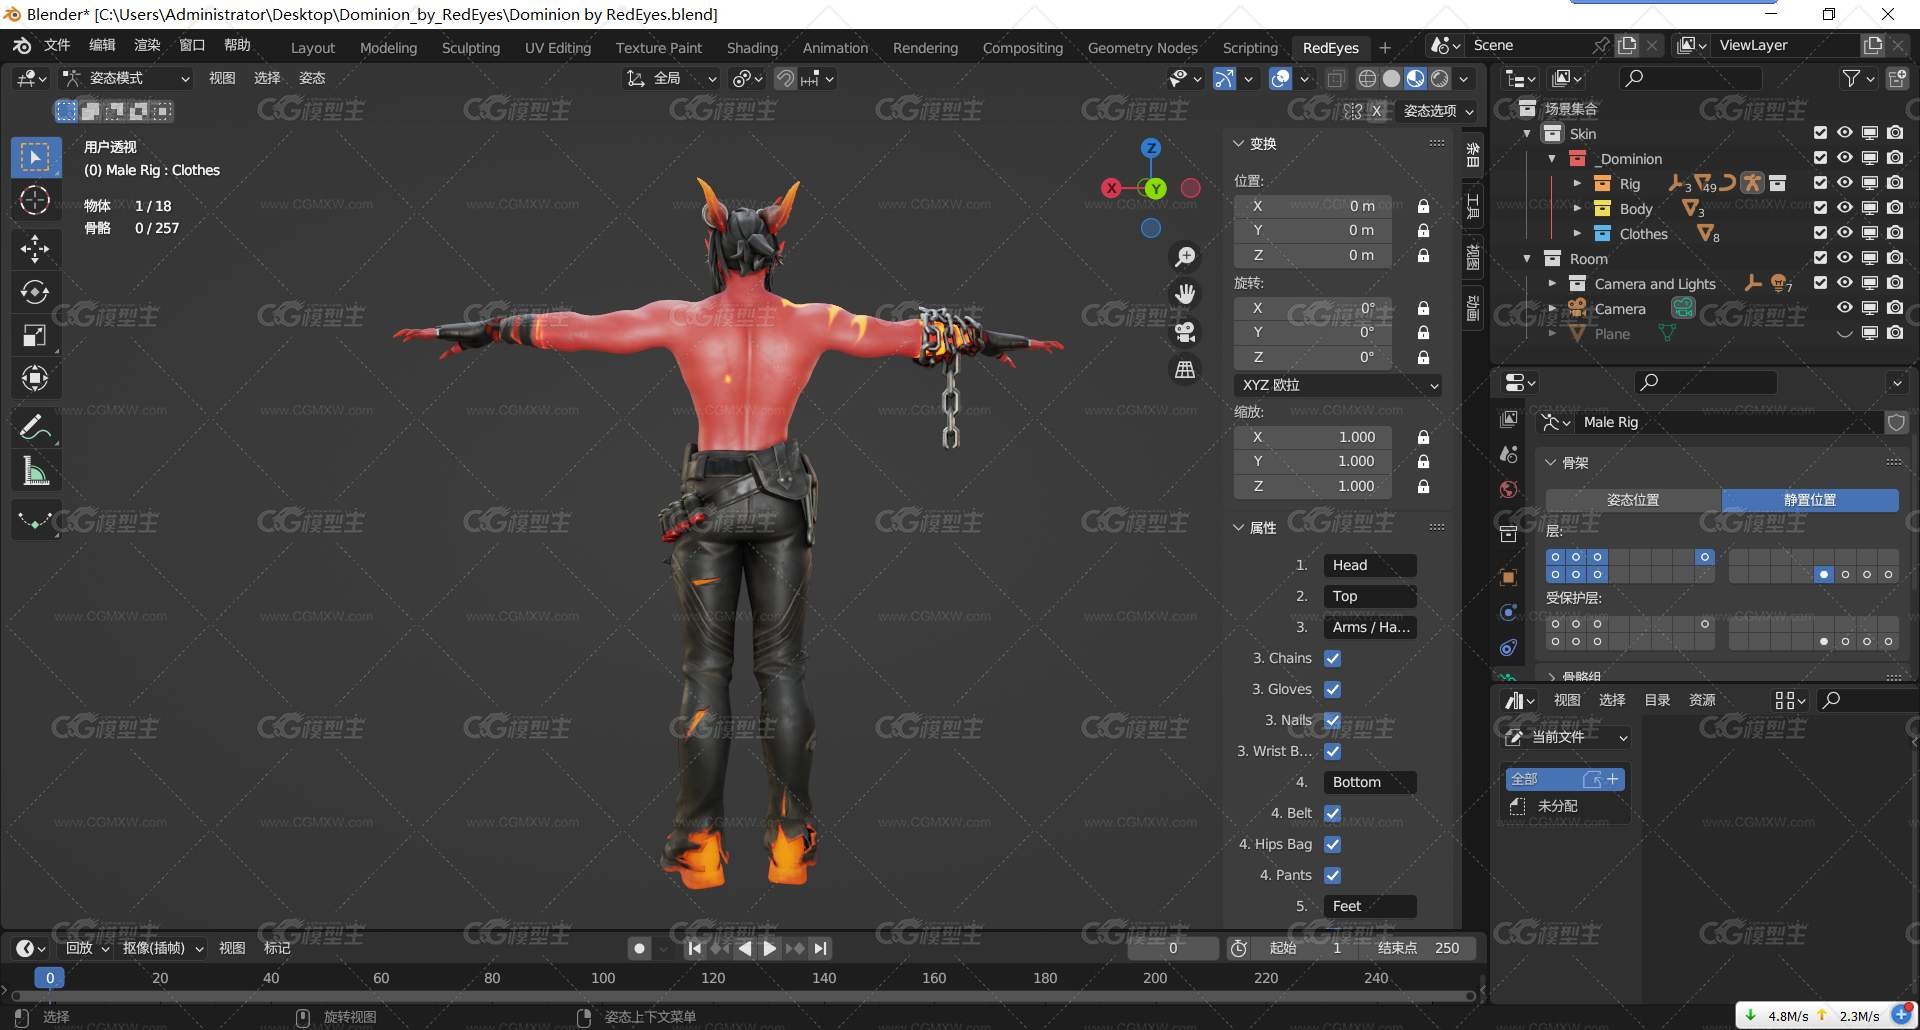Toggle the Rig collection exclude checkbox
The height and width of the screenshot is (1030, 1920).
point(1820,183)
